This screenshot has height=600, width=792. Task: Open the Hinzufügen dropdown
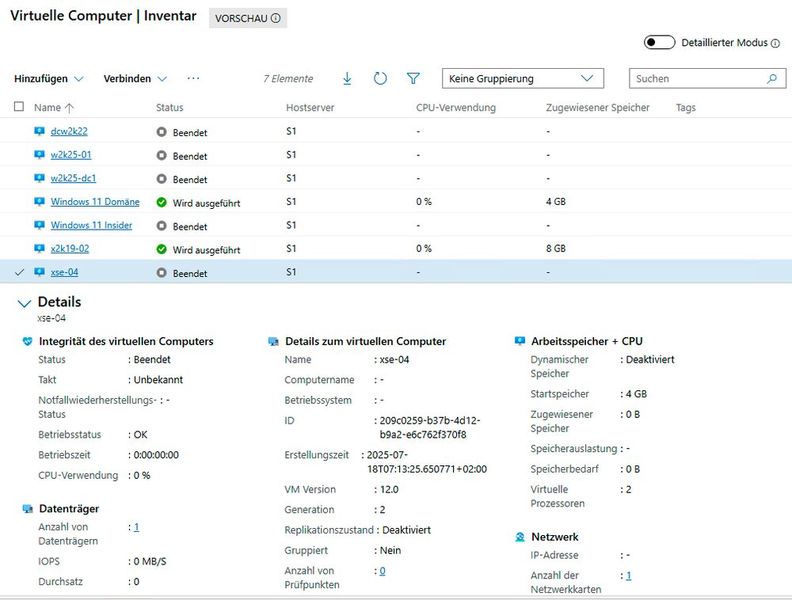48,79
